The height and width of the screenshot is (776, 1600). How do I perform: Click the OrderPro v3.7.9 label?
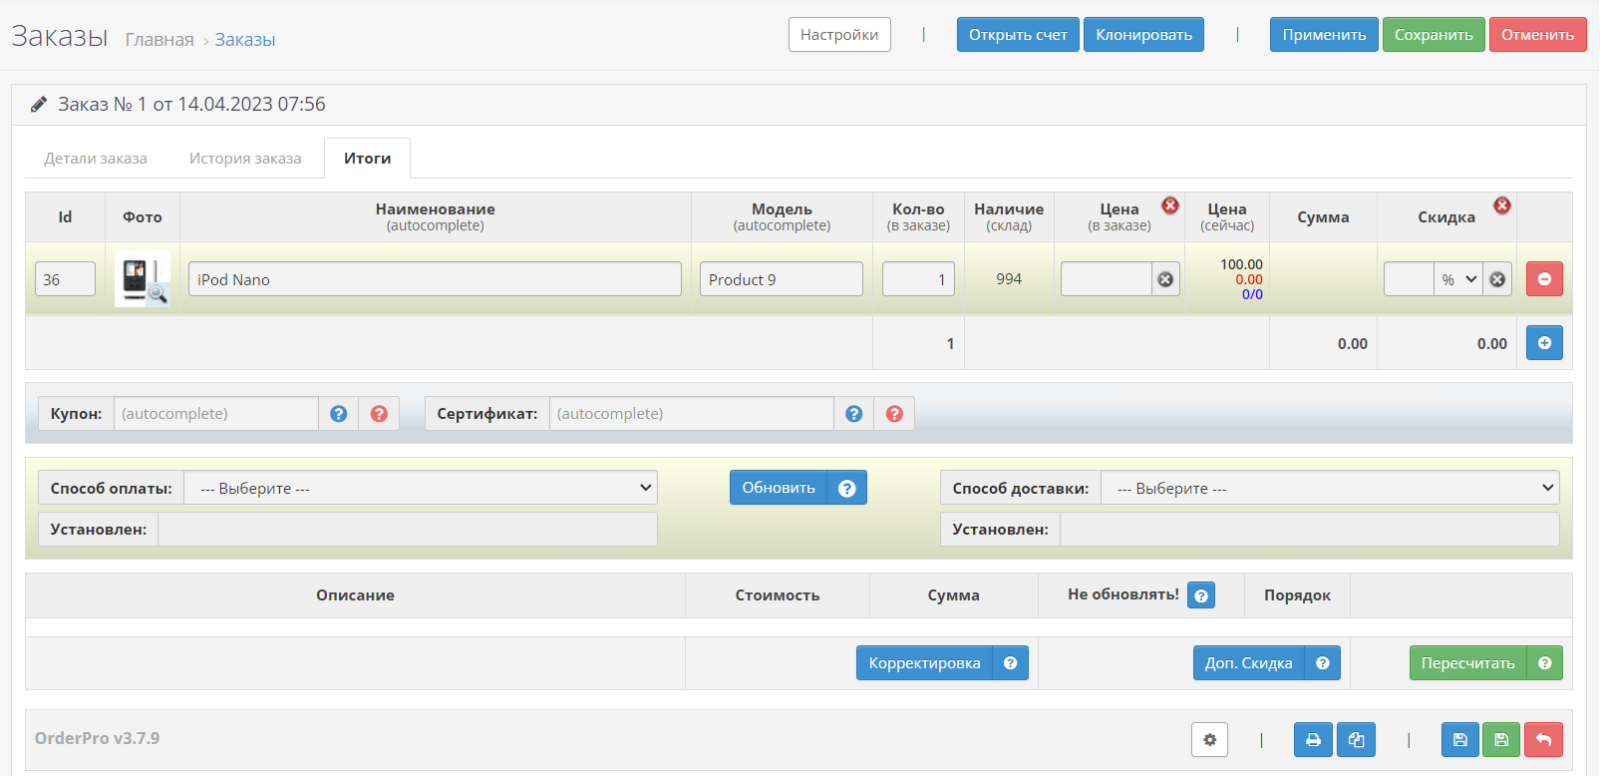(97, 738)
